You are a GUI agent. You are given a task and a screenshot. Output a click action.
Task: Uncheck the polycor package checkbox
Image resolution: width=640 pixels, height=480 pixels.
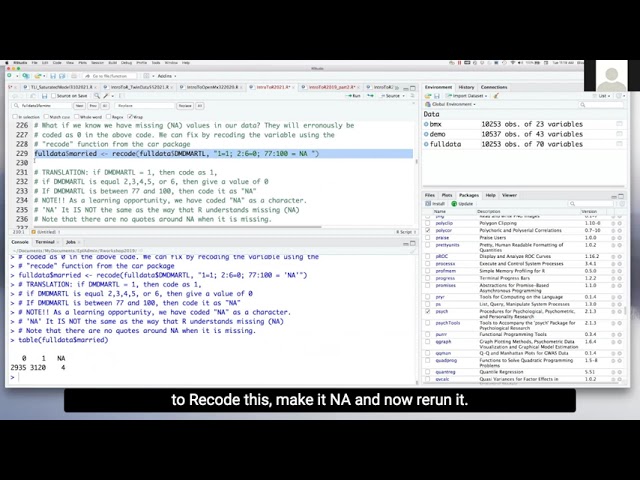click(x=427, y=230)
